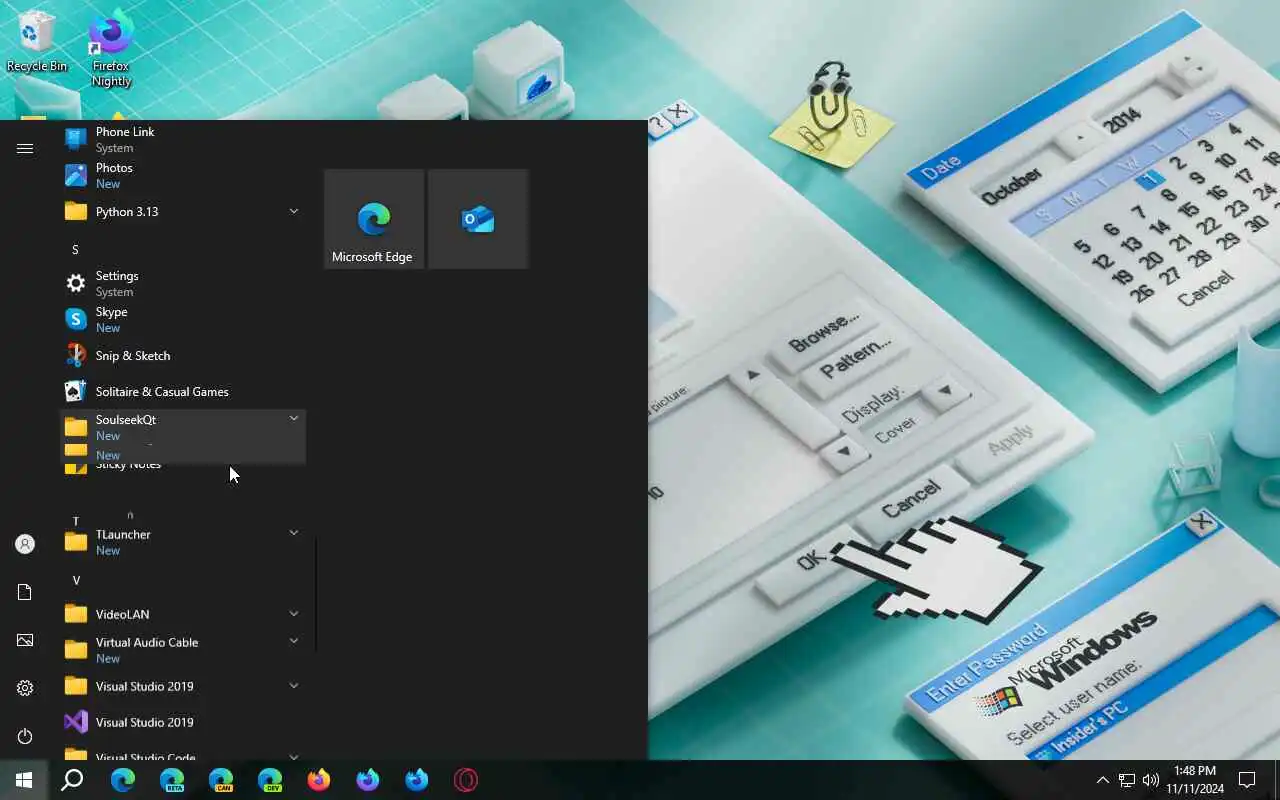The height and width of the screenshot is (800, 1280).
Task: Expand the Visual Studio 2019 folder chevron
Action: pyautogui.click(x=294, y=685)
